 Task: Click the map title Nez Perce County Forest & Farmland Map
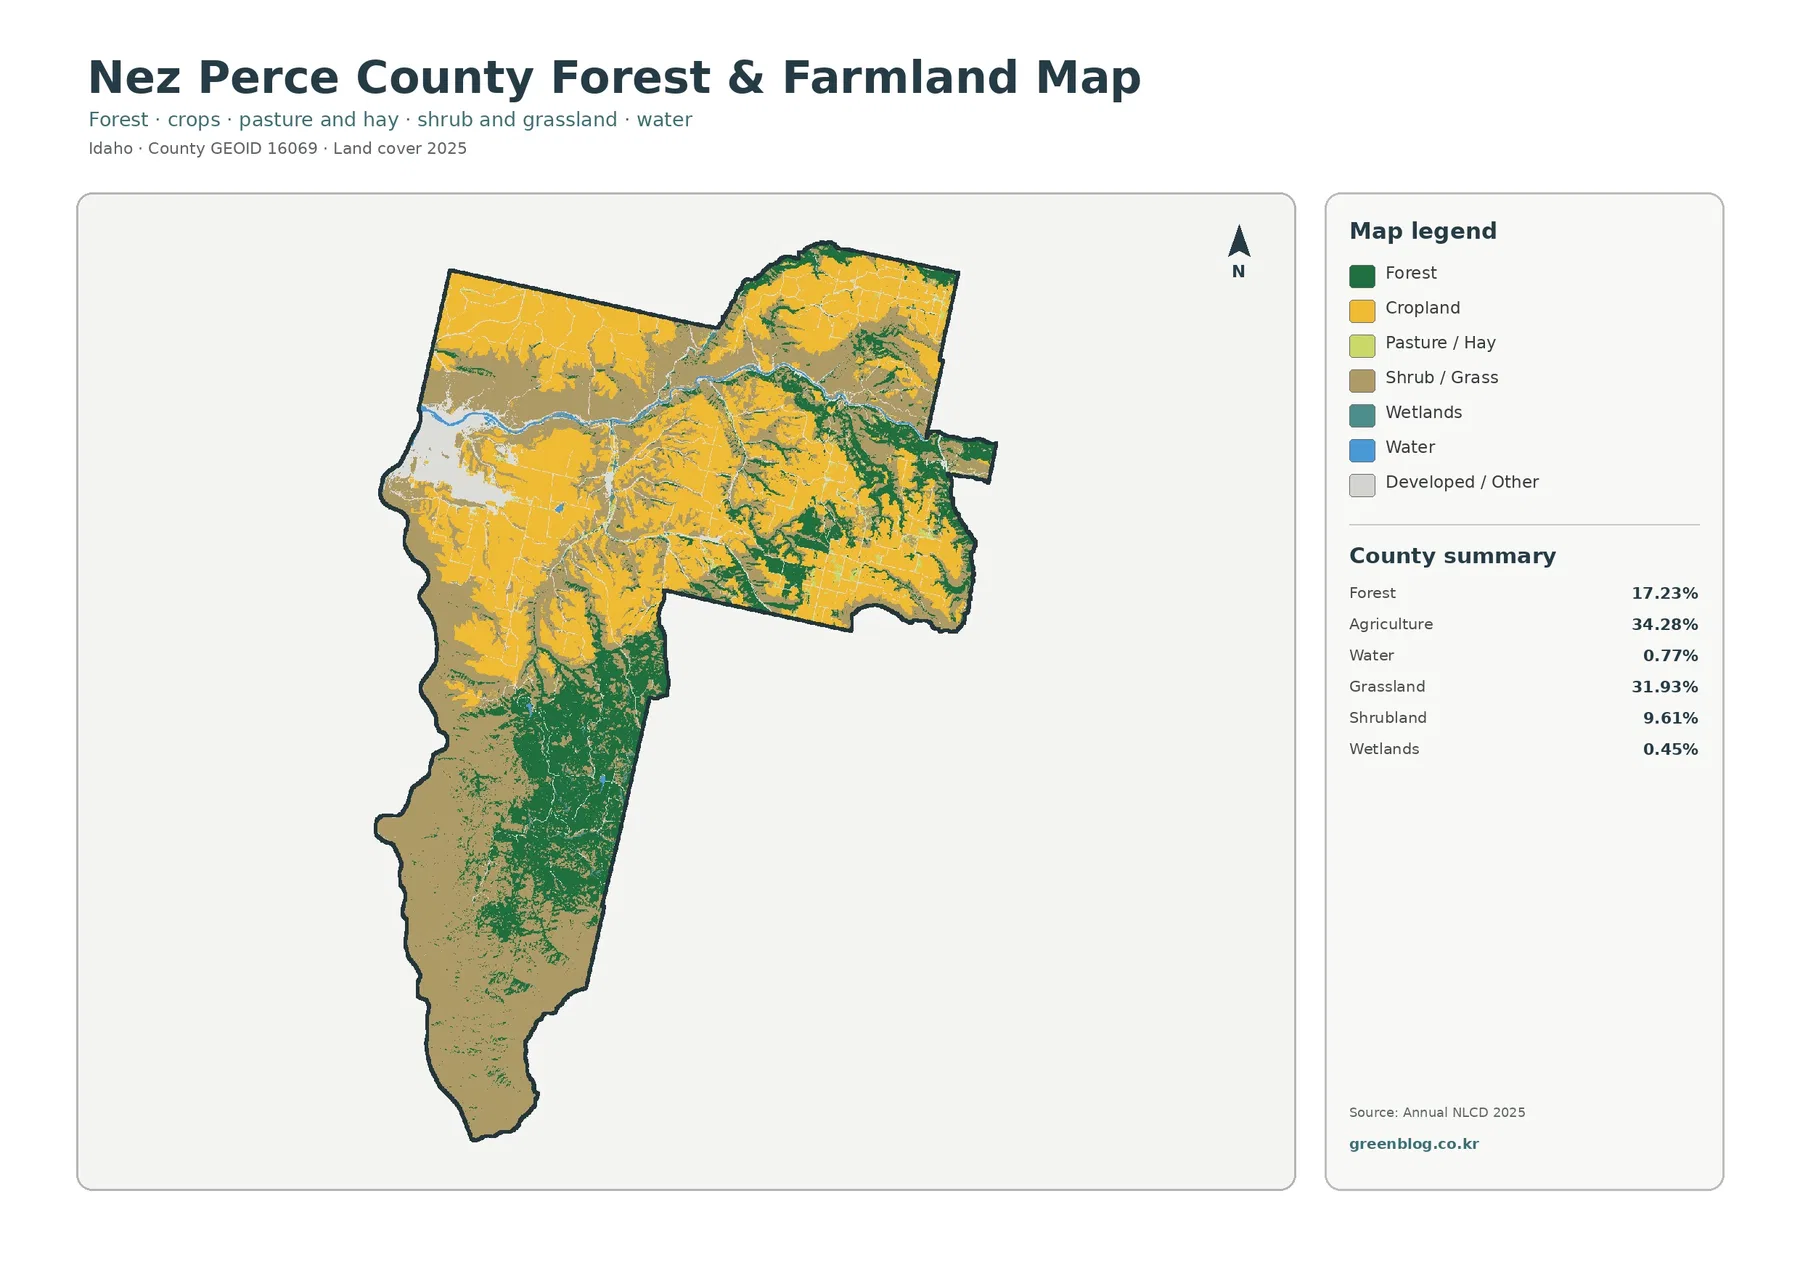click(x=614, y=78)
